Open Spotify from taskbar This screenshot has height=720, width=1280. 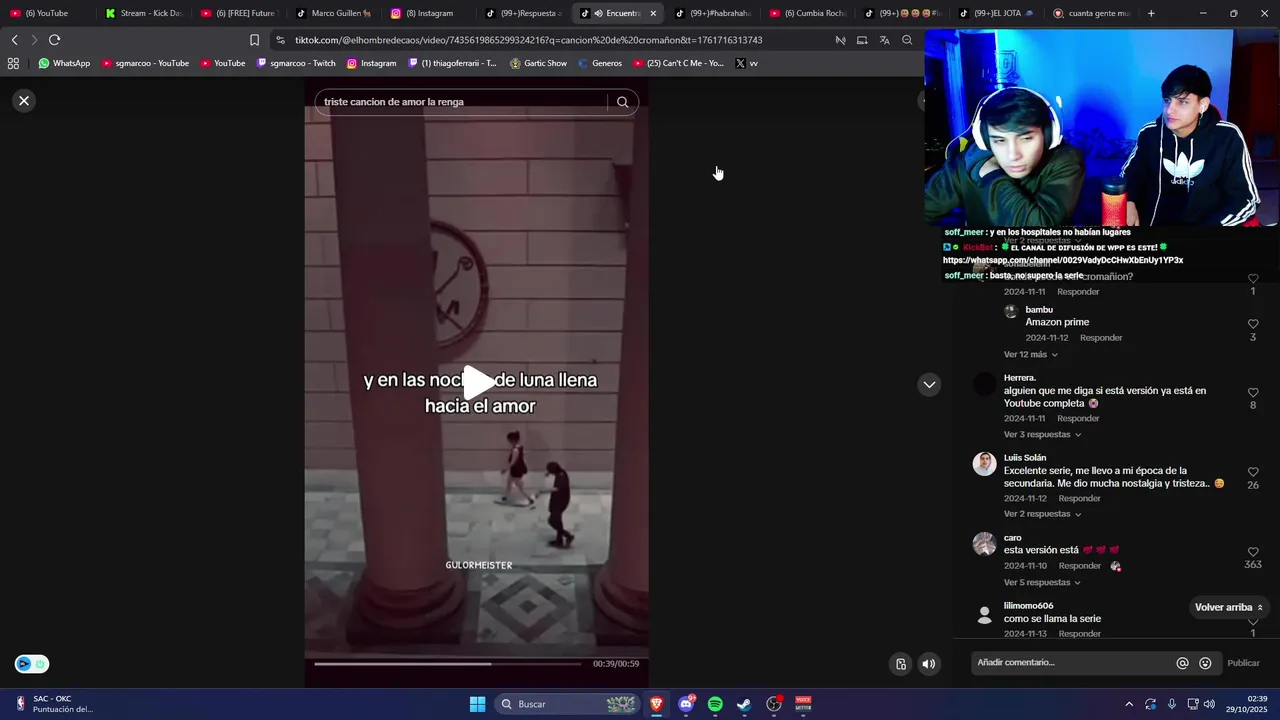(x=715, y=704)
